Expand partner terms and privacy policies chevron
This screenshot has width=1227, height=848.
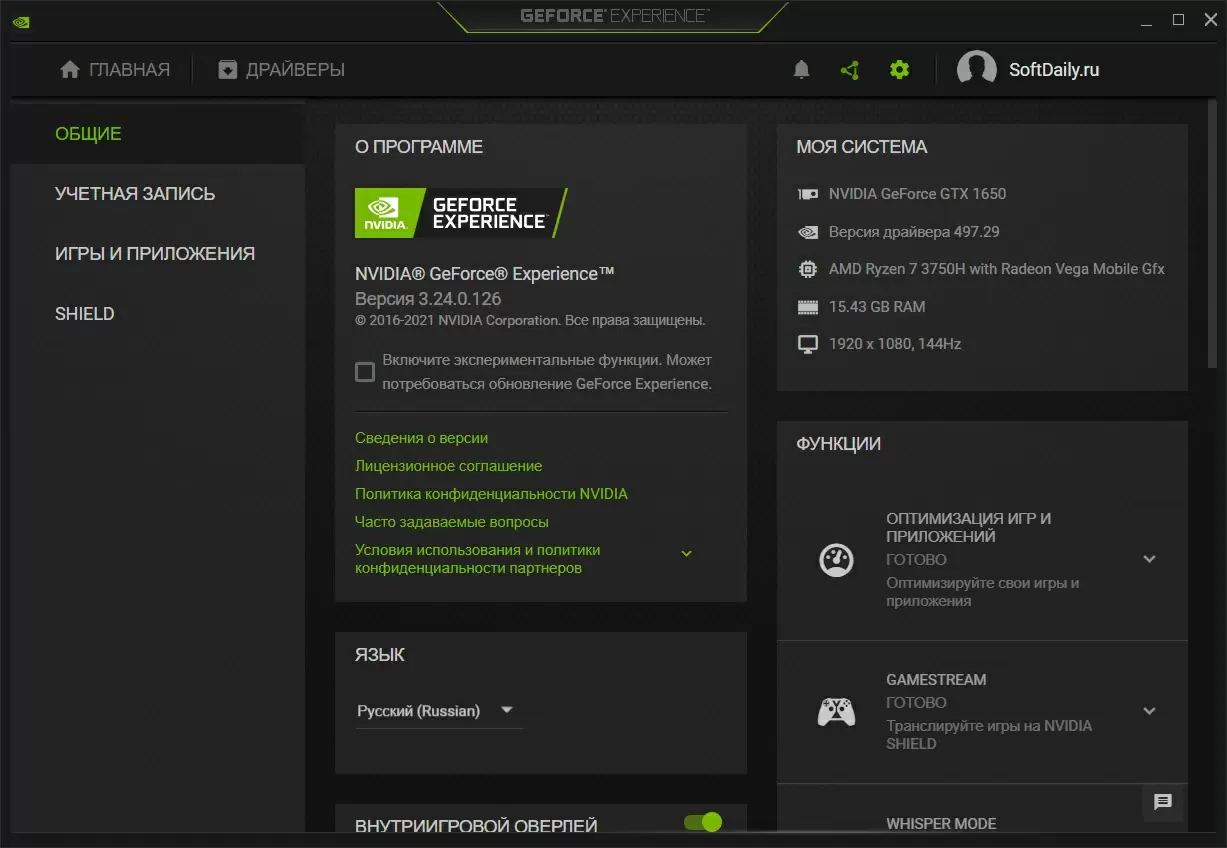pyautogui.click(x=686, y=554)
